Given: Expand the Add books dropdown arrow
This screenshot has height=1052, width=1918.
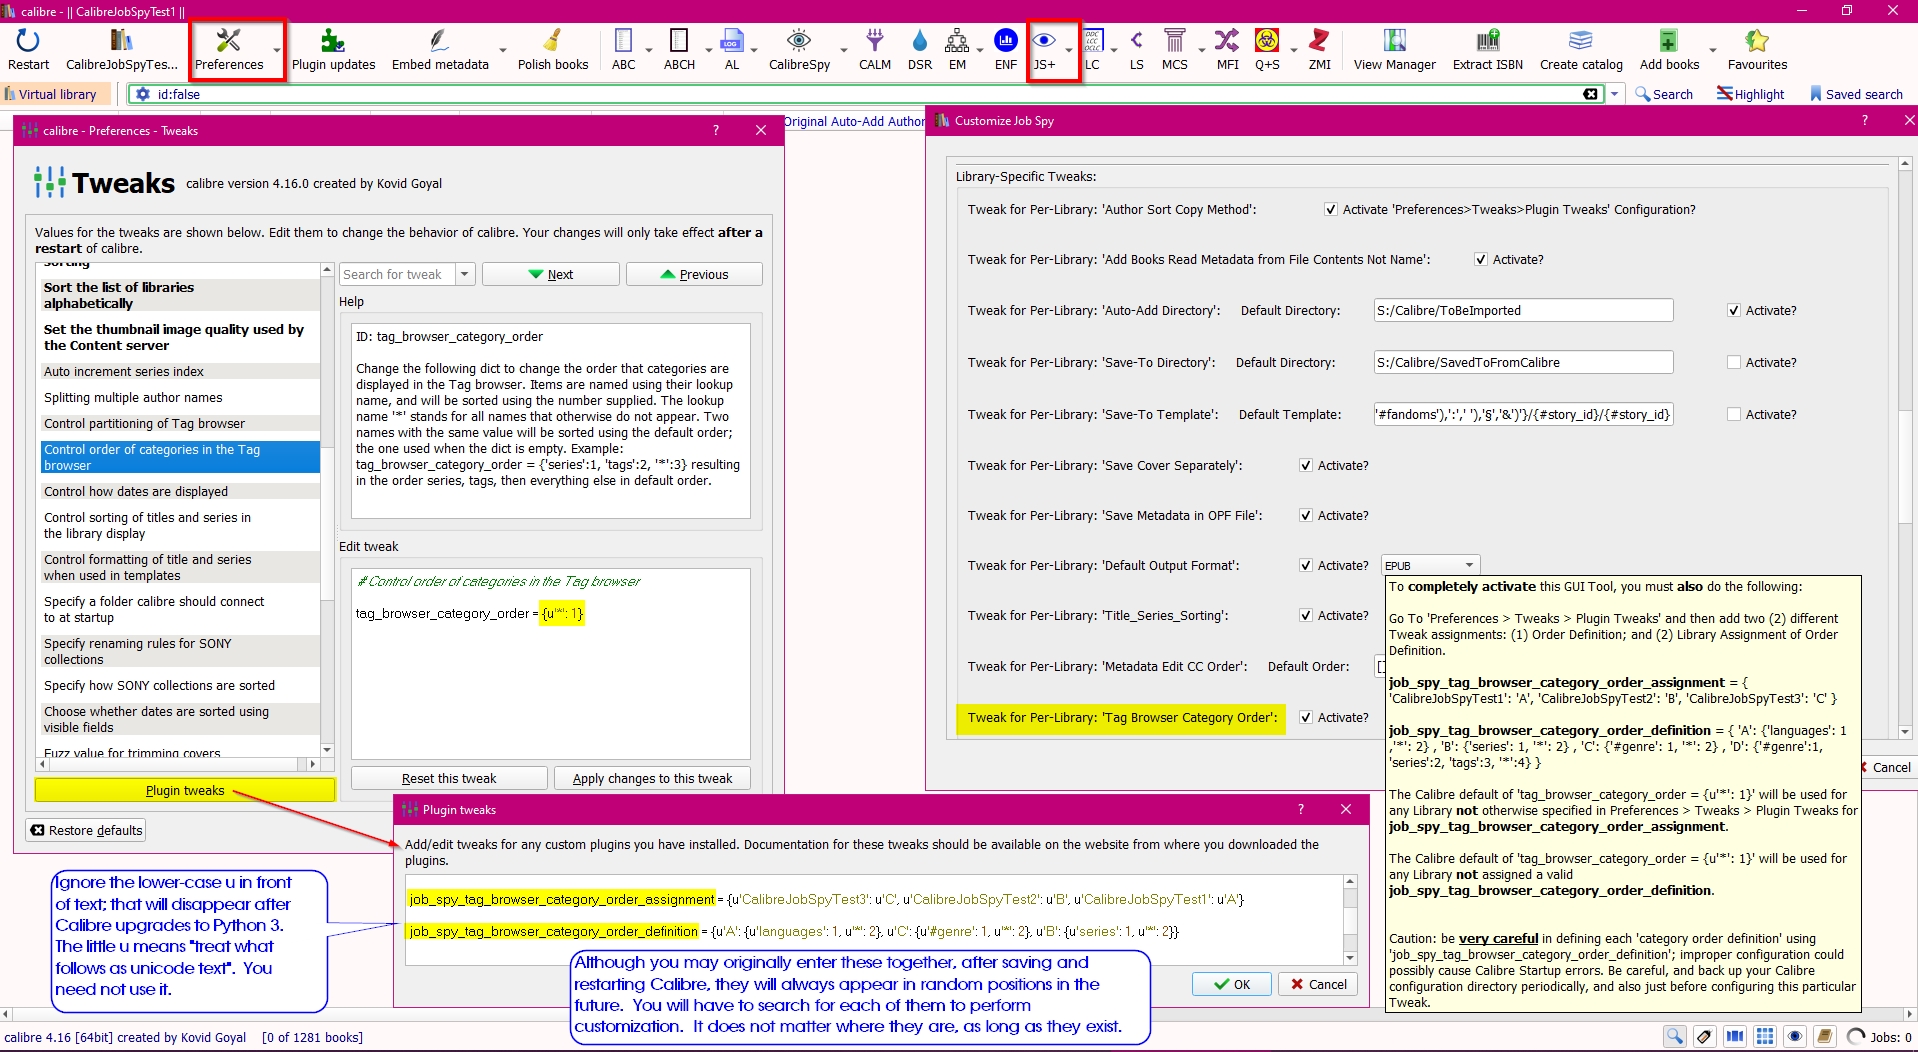Looking at the screenshot, I should pos(1712,50).
